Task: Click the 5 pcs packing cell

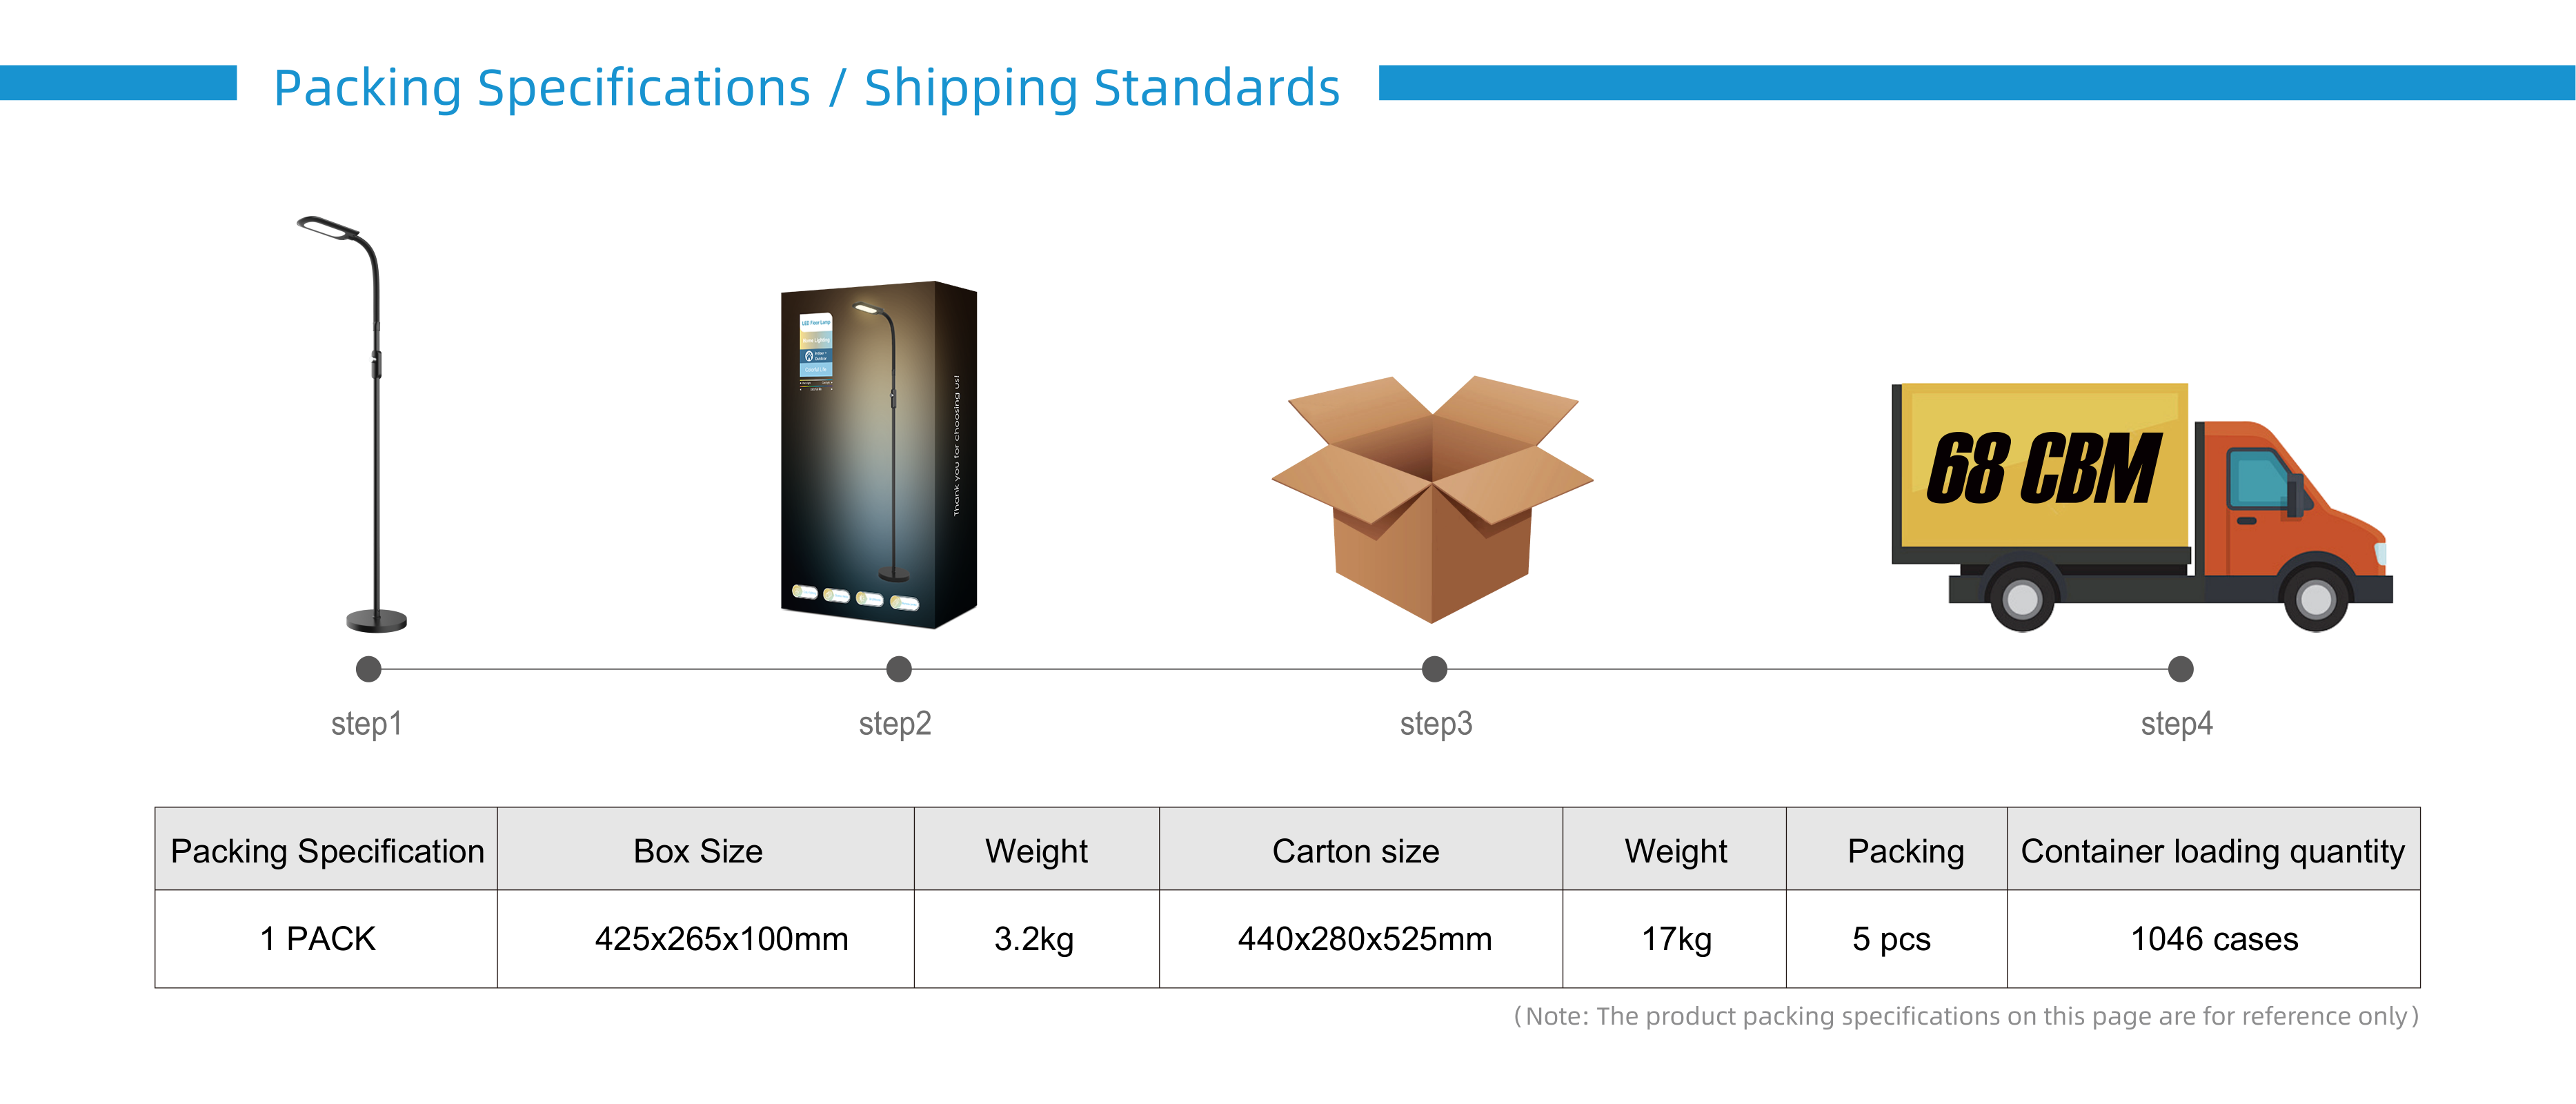Action: click(1891, 939)
